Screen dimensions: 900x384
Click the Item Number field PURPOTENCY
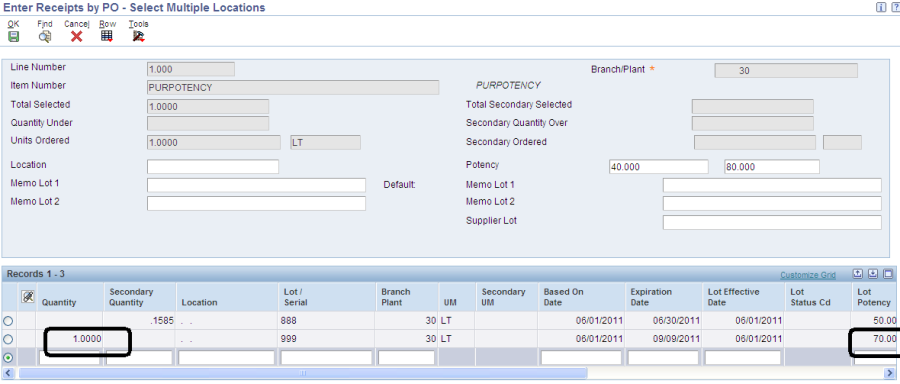pyautogui.click(x=293, y=88)
